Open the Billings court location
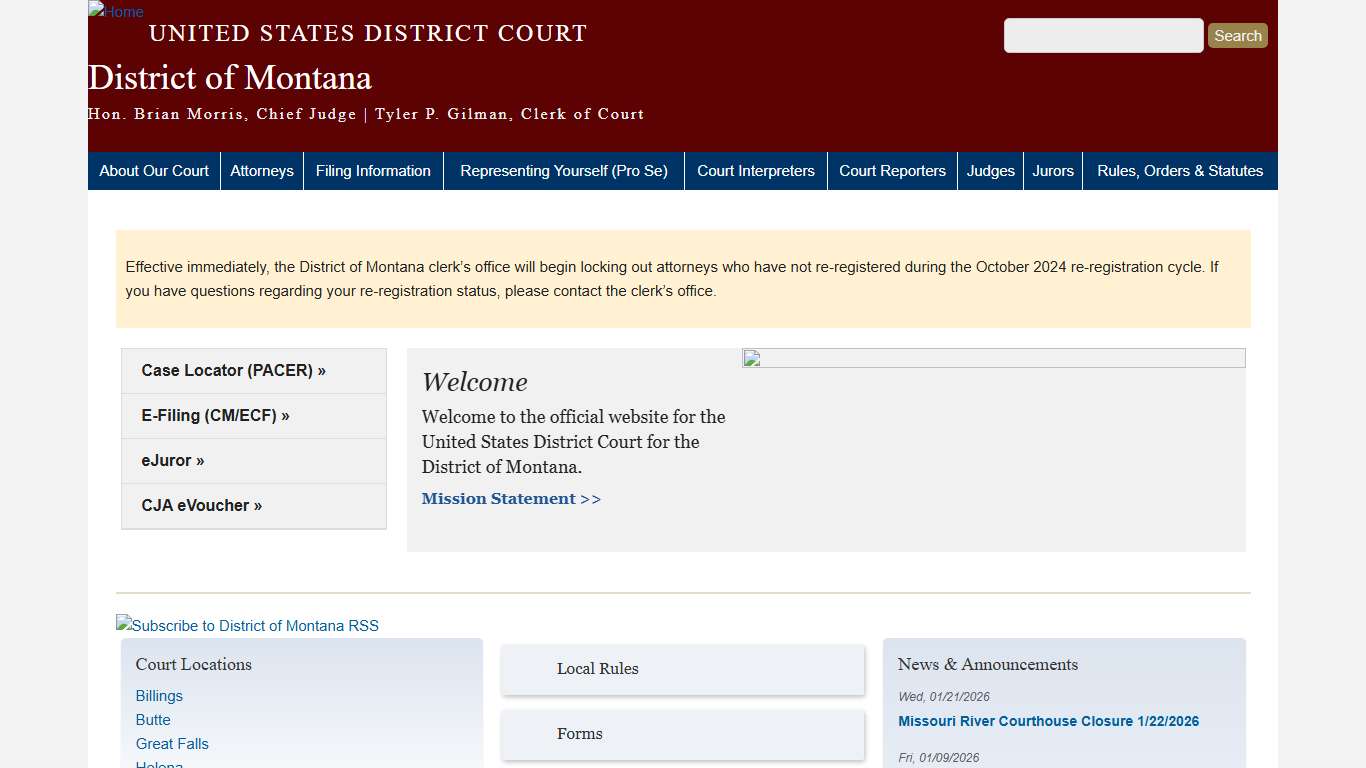The width and height of the screenshot is (1366, 768). pyautogui.click(x=158, y=695)
